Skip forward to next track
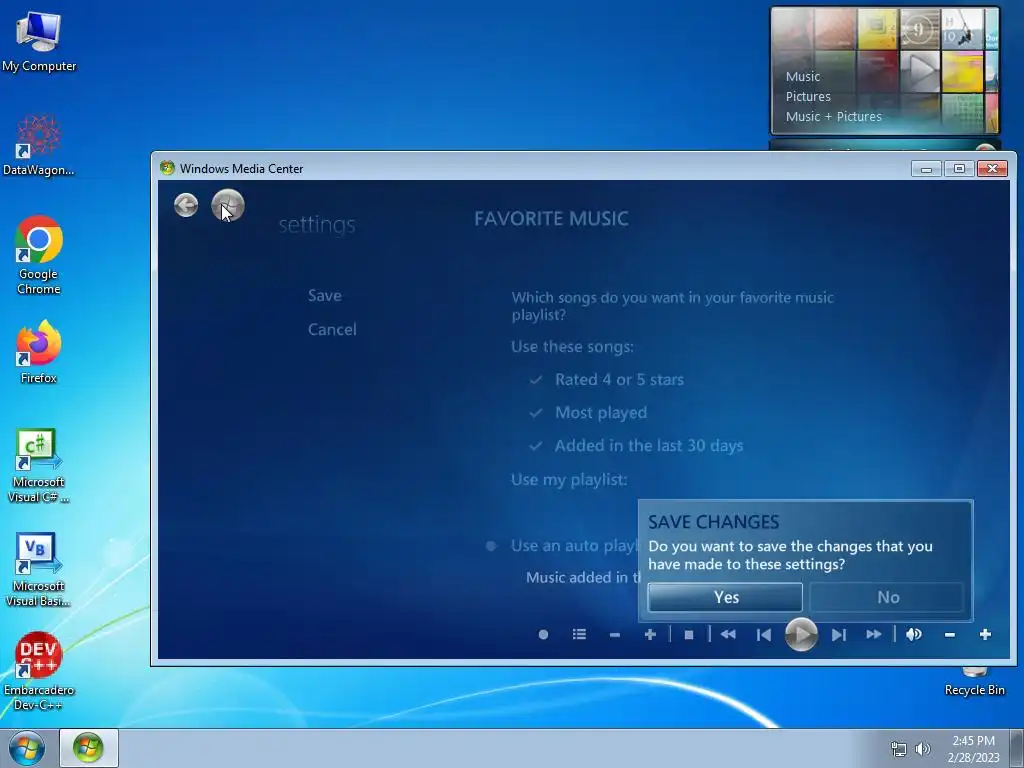The width and height of the screenshot is (1024, 768). coord(839,634)
